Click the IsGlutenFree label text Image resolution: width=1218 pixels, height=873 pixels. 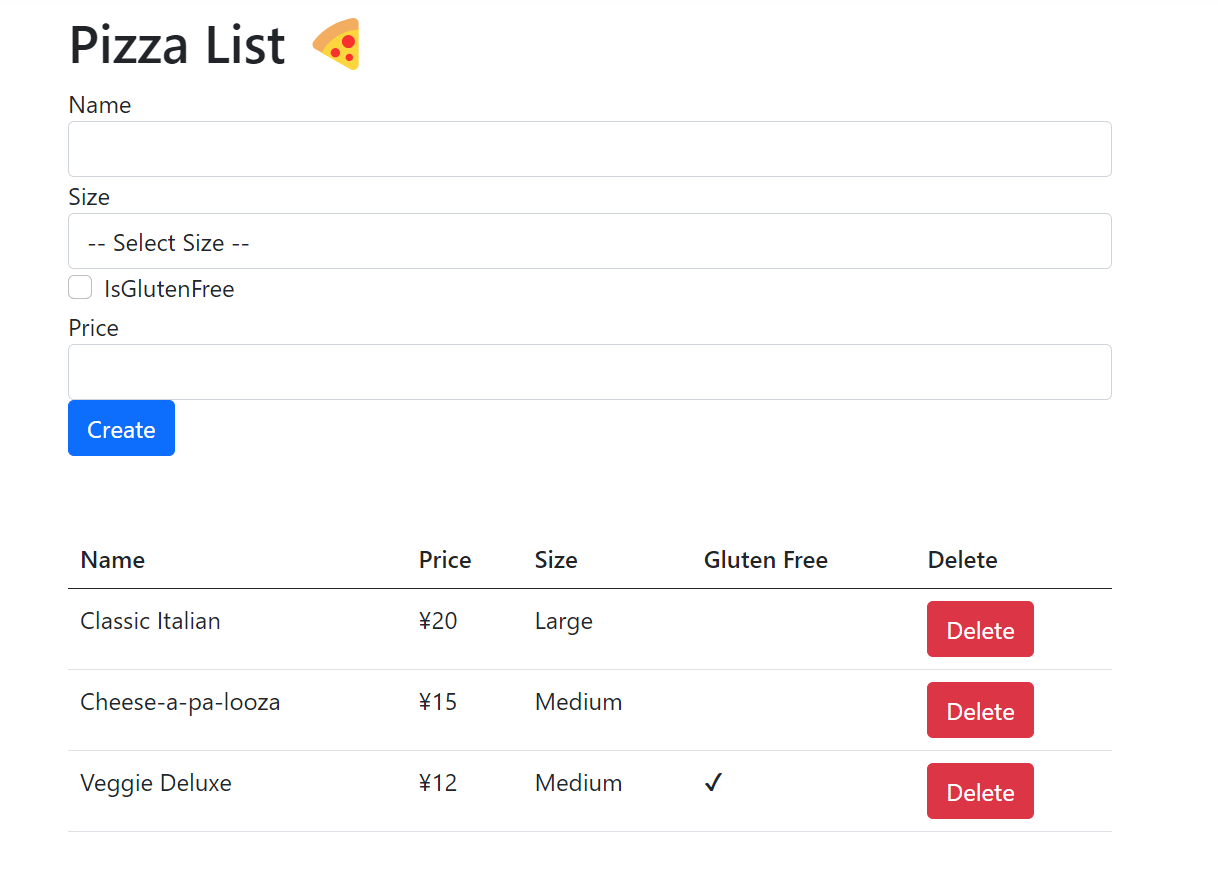tap(169, 289)
